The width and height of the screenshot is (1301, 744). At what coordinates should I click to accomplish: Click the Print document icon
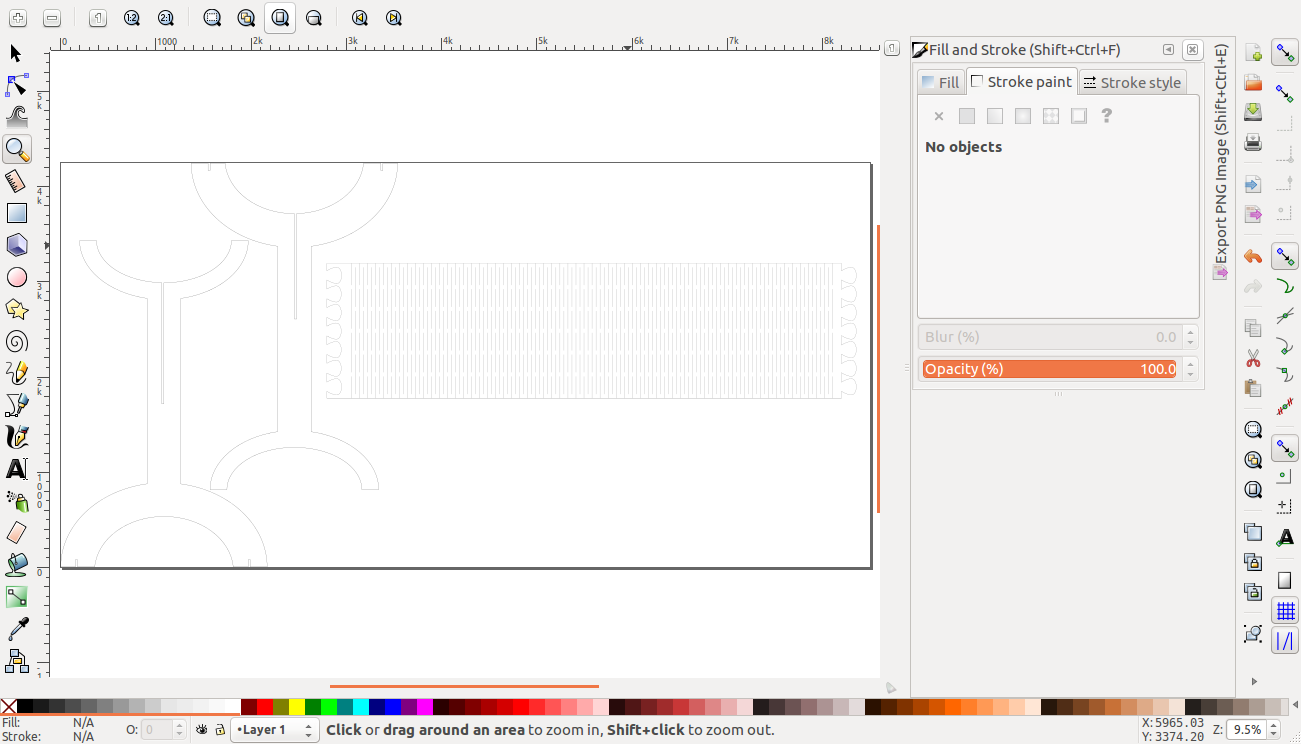(x=1253, y=142)
